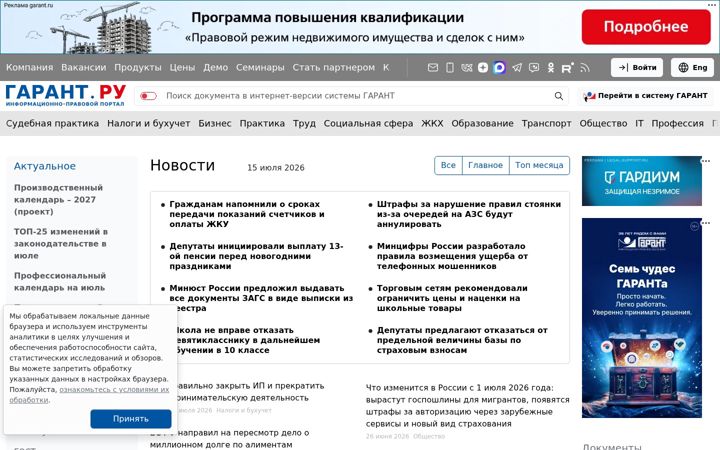Select the Топ месяца news tab
The image size is (720, 450).
pyautogui.click(x=539, y=165)
